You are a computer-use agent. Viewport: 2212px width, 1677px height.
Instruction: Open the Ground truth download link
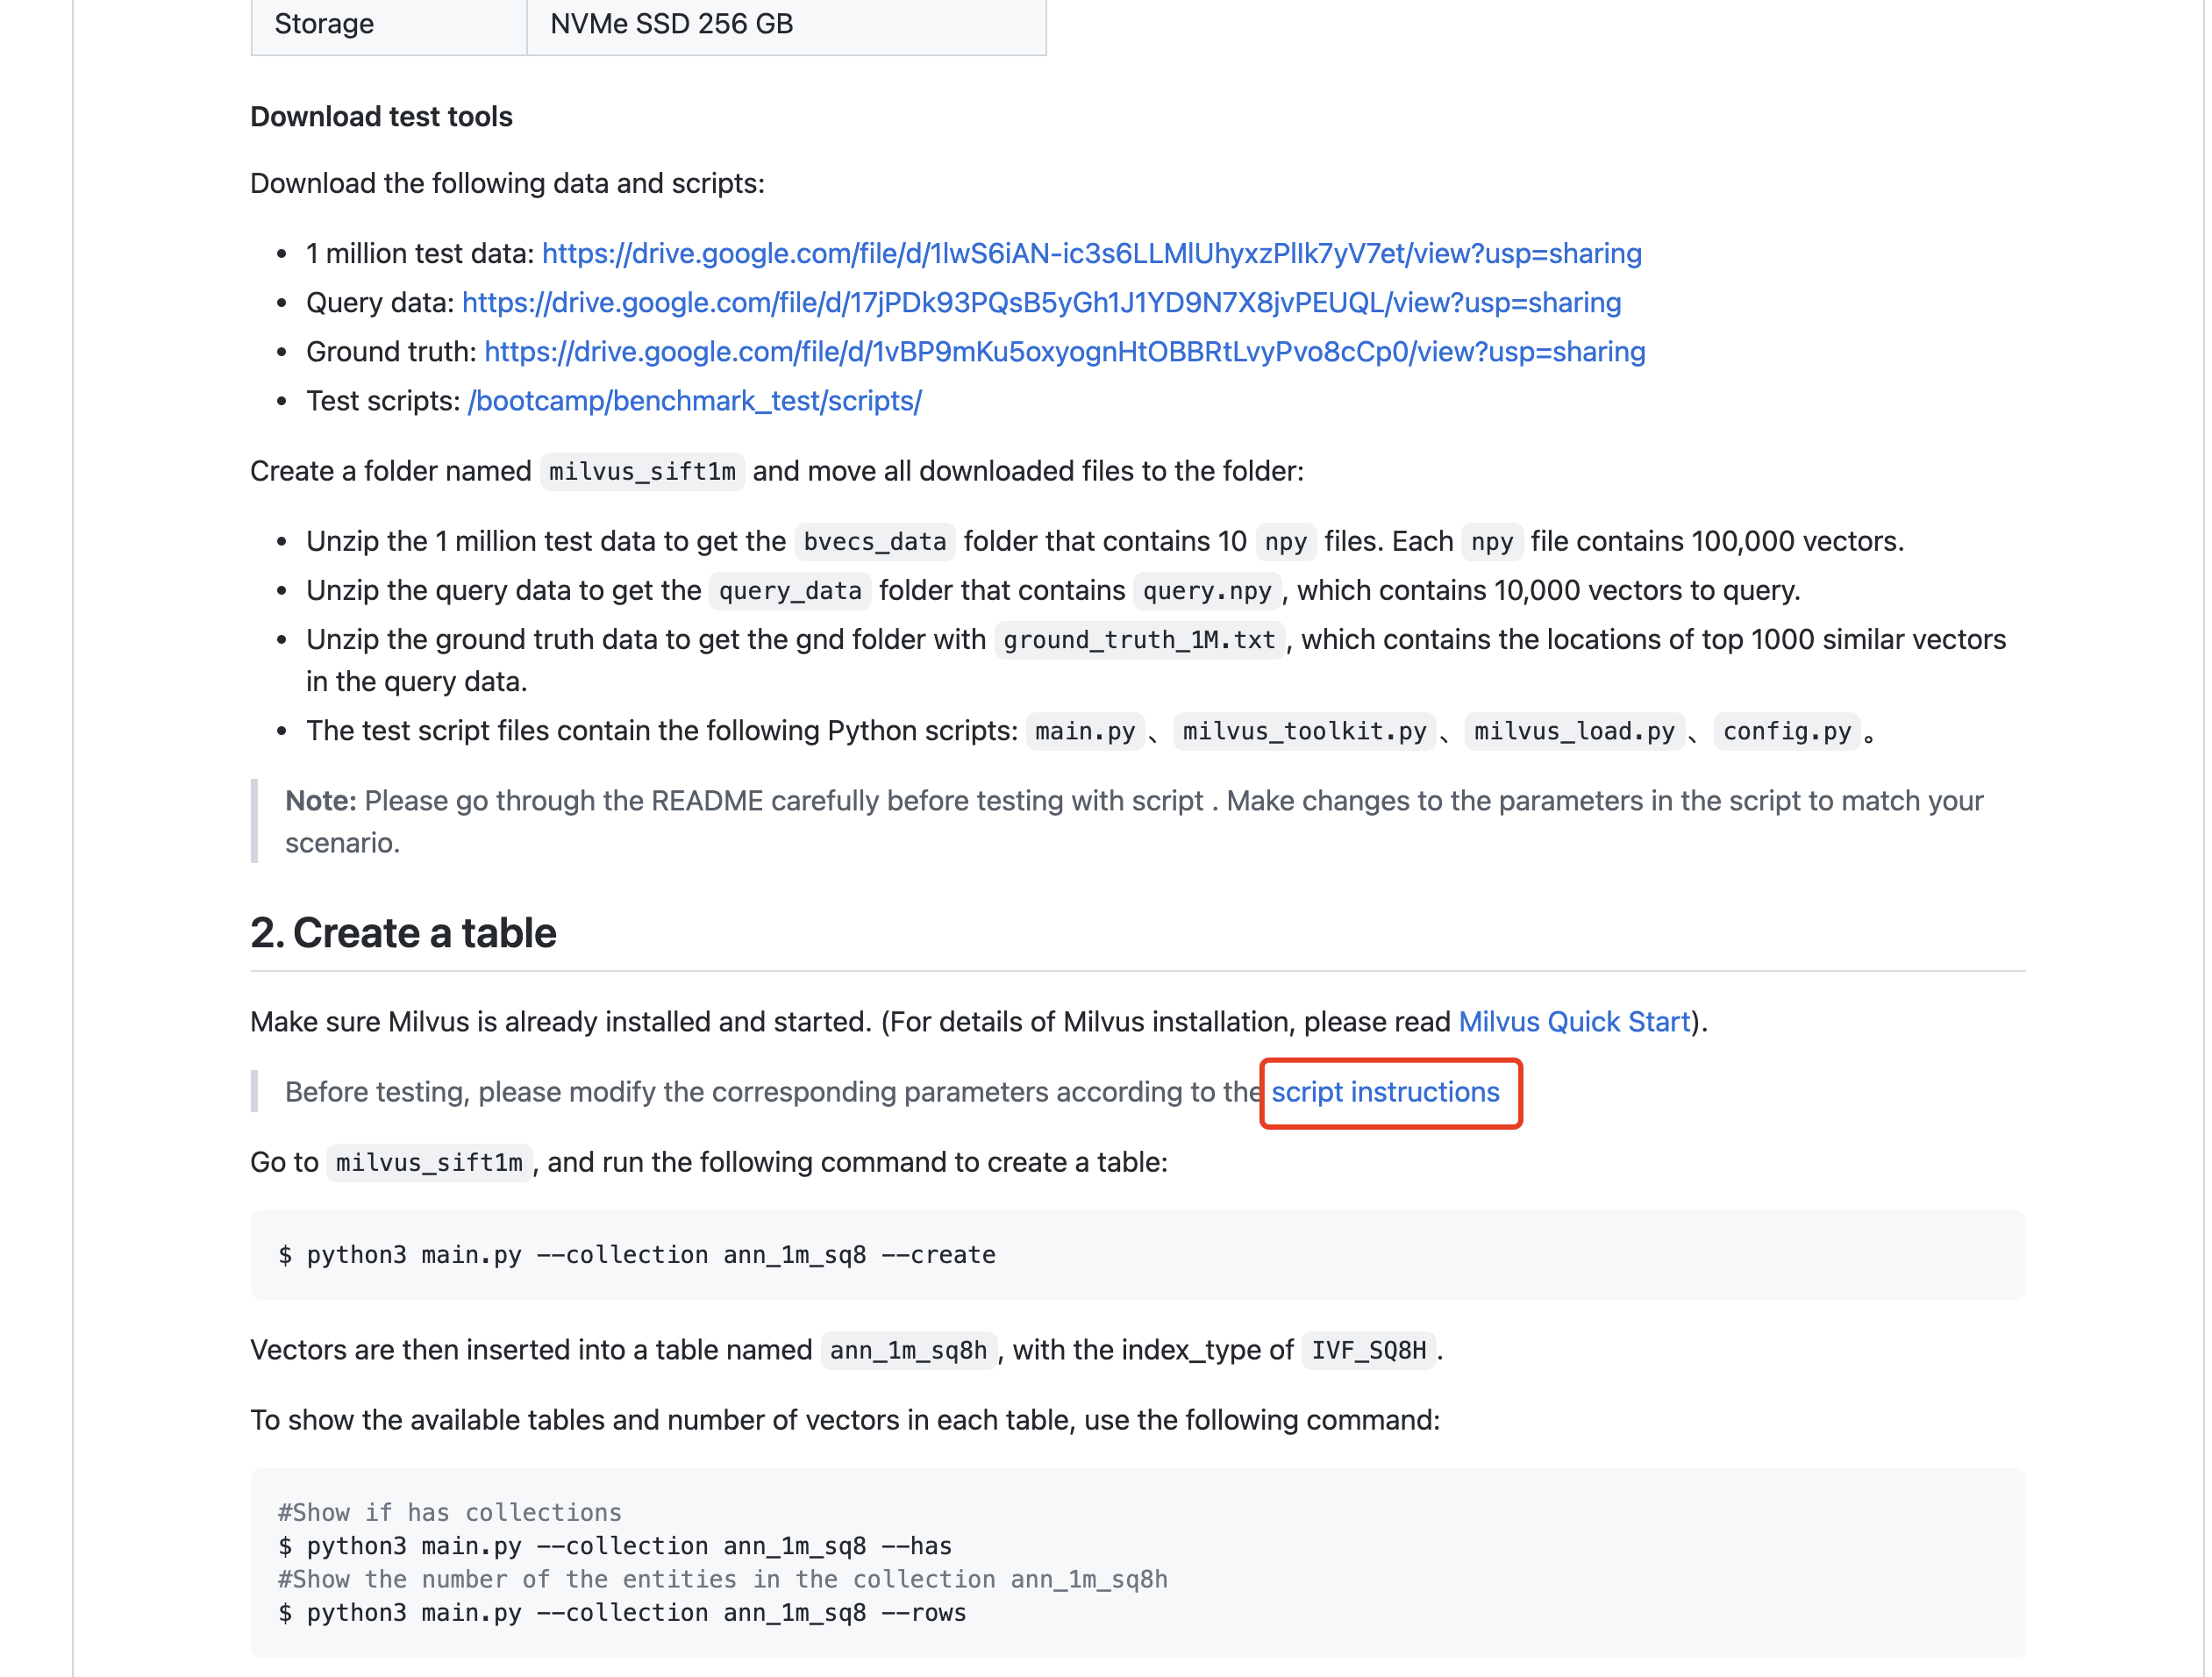tap(1063, 352)
